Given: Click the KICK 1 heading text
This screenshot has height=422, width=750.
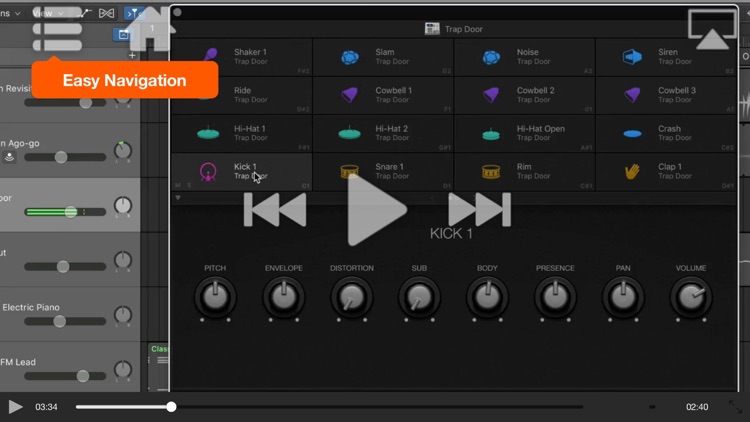Looking at the screenshot, I should (451, 233).
